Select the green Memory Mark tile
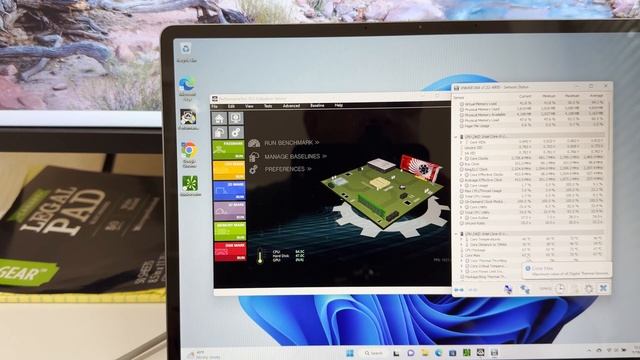This screenshot has height=360, width=640. (x=229, y=231)
